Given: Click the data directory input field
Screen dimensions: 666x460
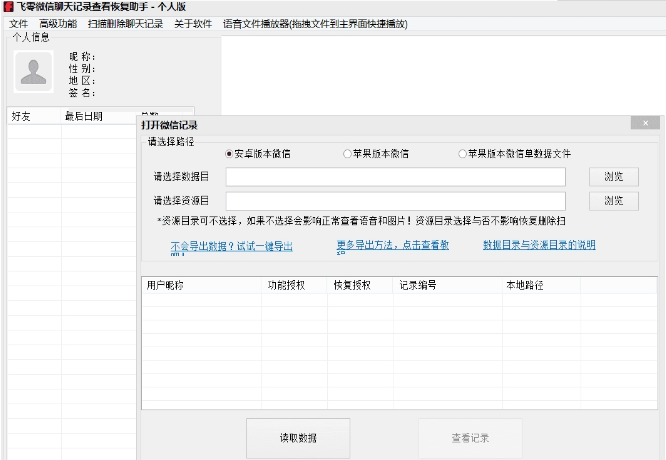Looking at the screenshot, I should point(395,177).
